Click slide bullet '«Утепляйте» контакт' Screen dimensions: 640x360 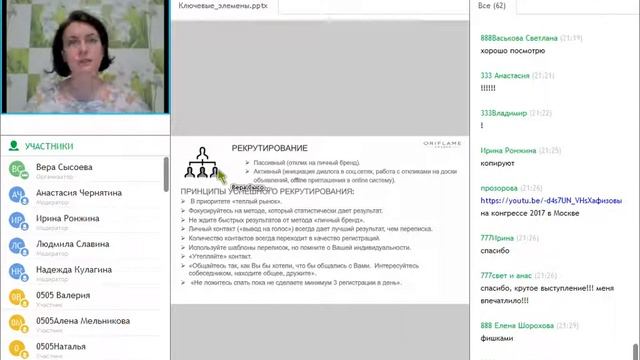pos(220,256)
